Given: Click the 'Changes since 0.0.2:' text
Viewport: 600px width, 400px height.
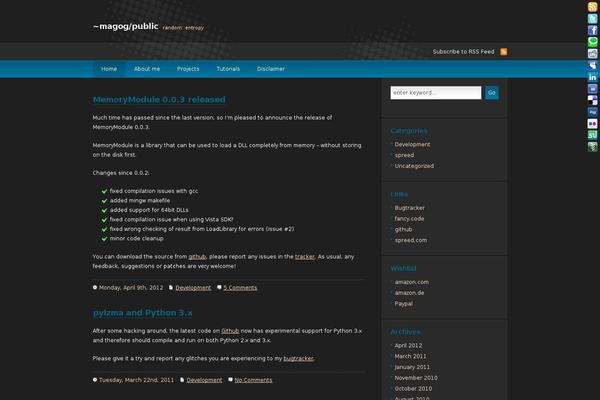Looking at the screenshot, I should click(x=121, y=173).
